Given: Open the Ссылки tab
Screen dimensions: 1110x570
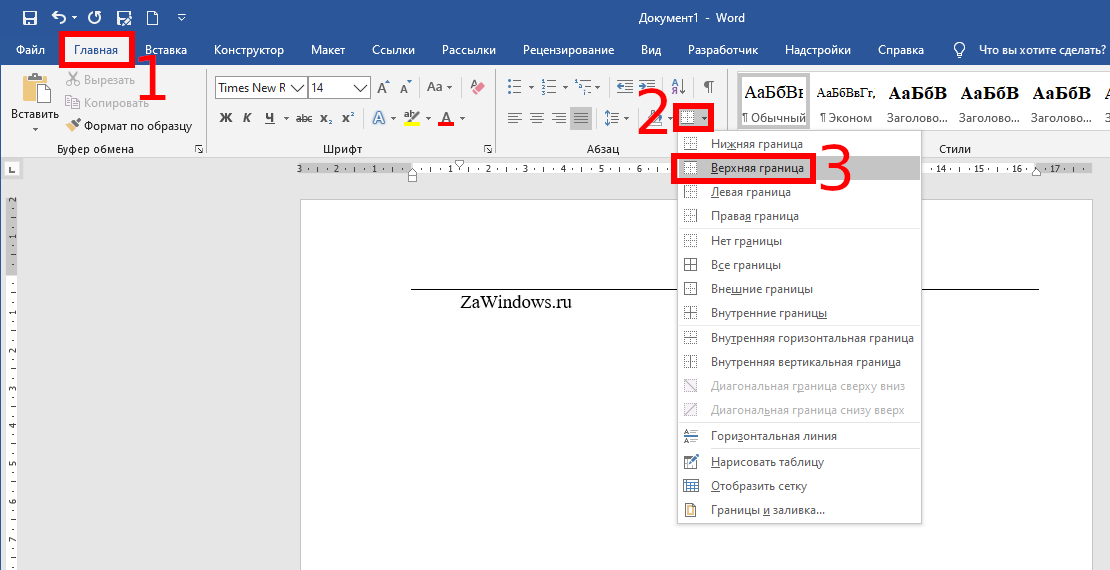Looking at the screenshot, I should tap(394, 50).
